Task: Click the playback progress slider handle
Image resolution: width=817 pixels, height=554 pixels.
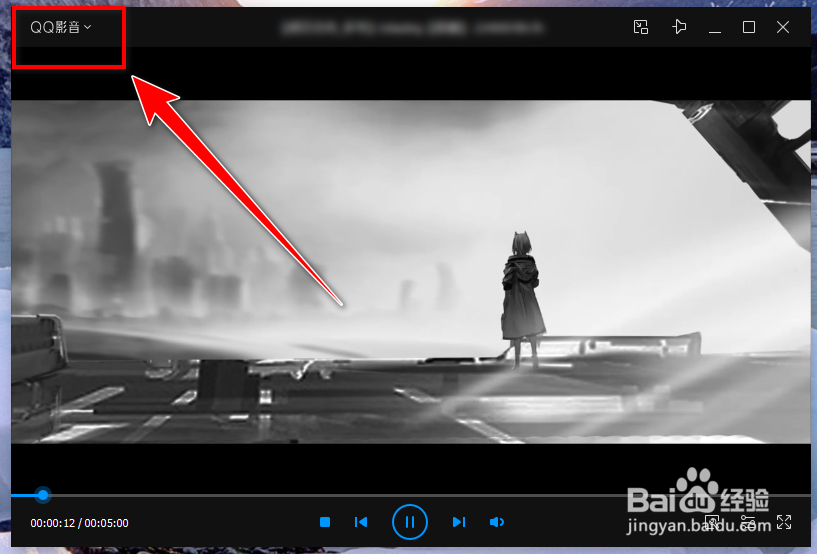Action: pyautogui.click(x=43, y=495)
